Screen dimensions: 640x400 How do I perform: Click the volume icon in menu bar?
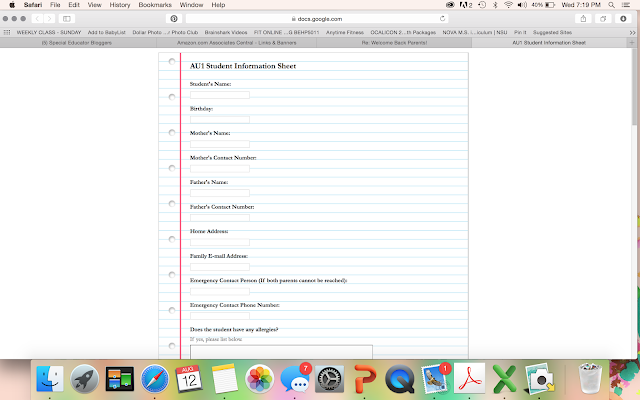pyautogui.click(x=522, y=5)
